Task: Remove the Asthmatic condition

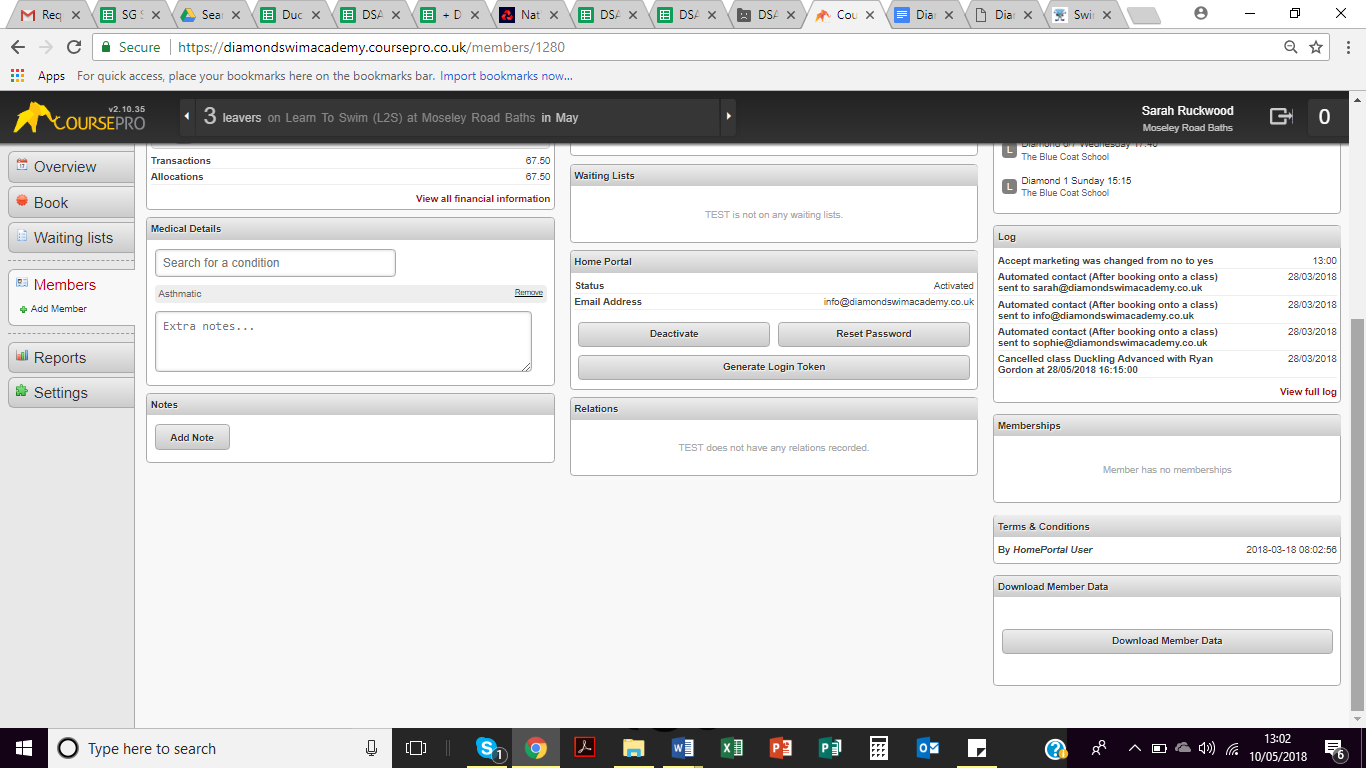Action: 529,293
